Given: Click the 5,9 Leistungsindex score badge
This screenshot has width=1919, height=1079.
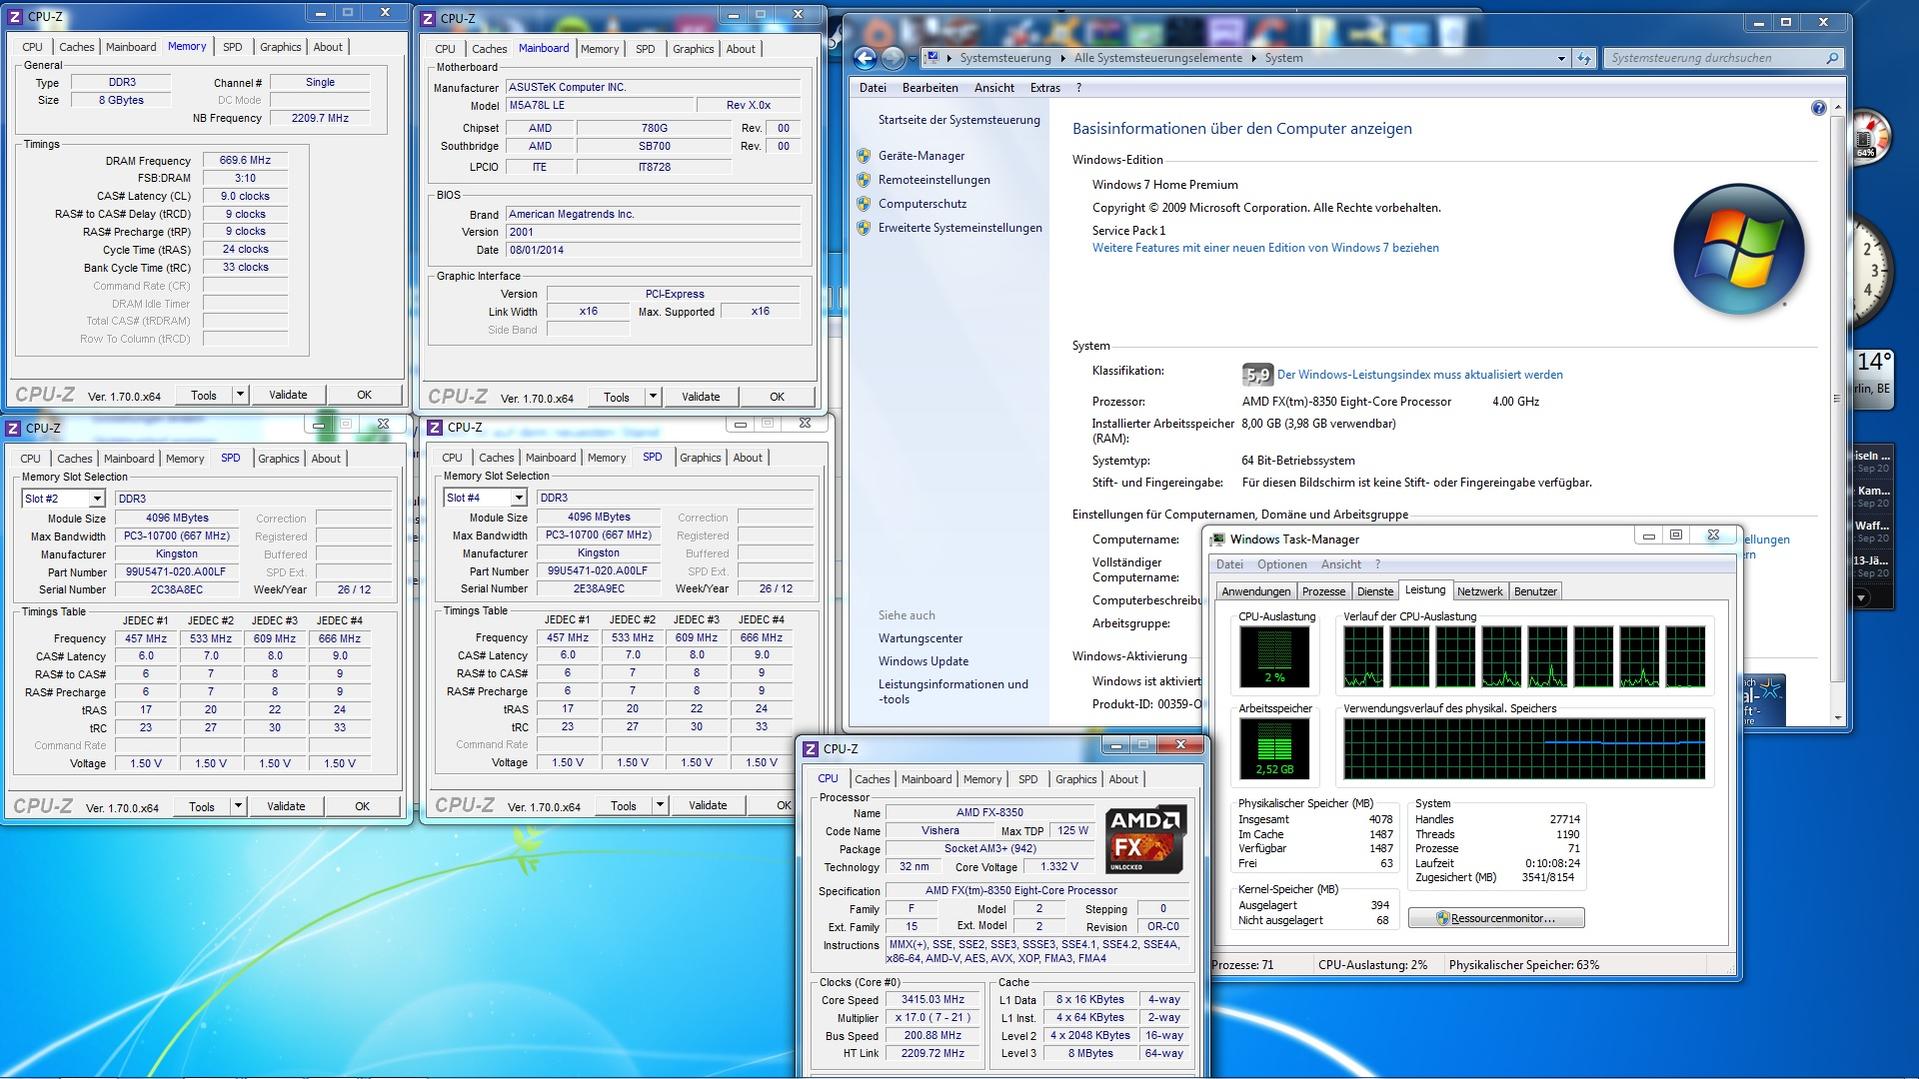Looking at the screenshot, I should coord(1257,375).
